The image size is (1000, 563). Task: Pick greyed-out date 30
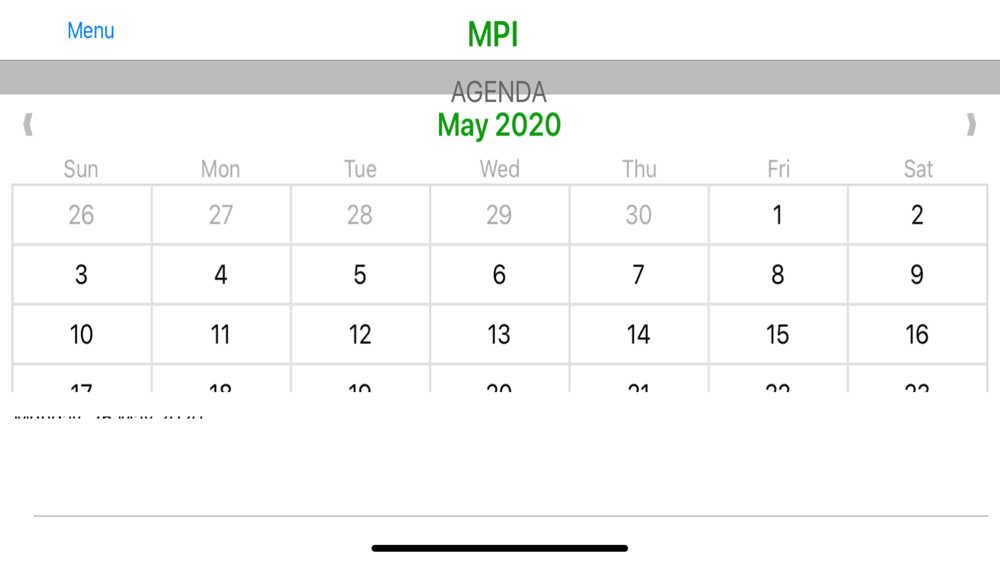click(x=638, y=215)
